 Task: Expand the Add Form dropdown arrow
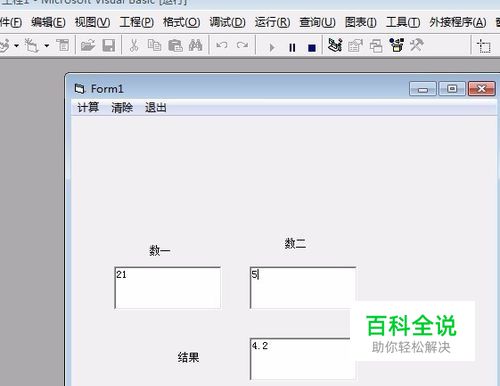[x=47, y=46]
